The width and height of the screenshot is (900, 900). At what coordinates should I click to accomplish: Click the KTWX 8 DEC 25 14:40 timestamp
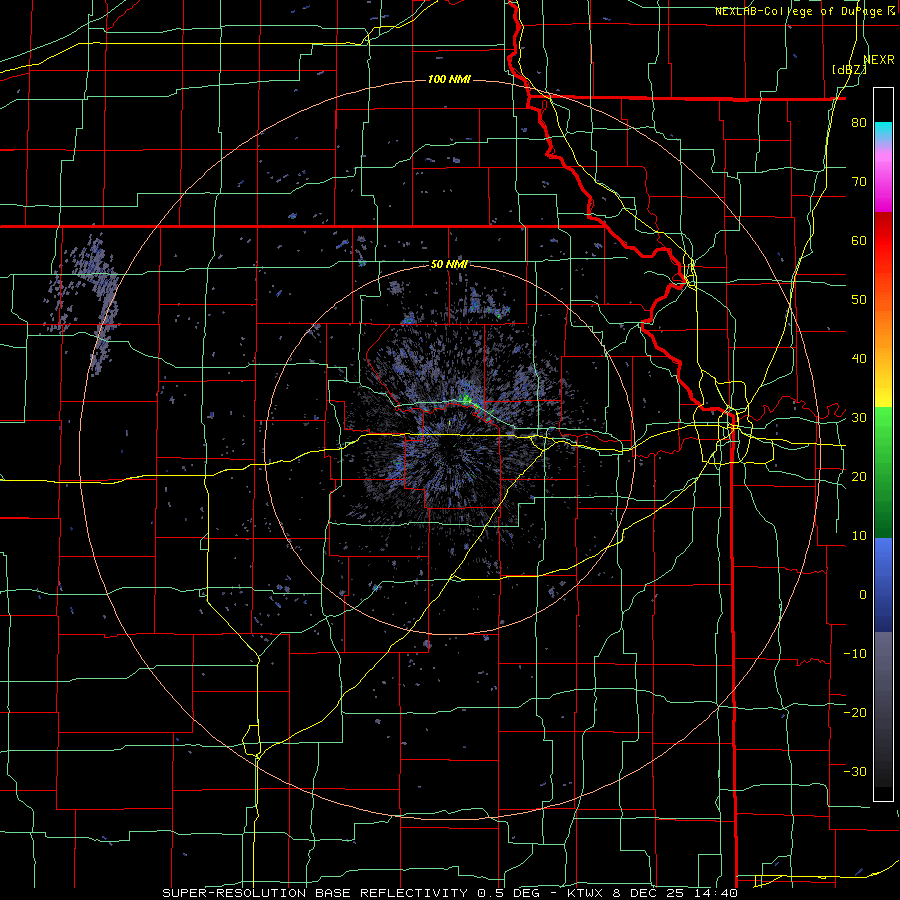point(652,893)
